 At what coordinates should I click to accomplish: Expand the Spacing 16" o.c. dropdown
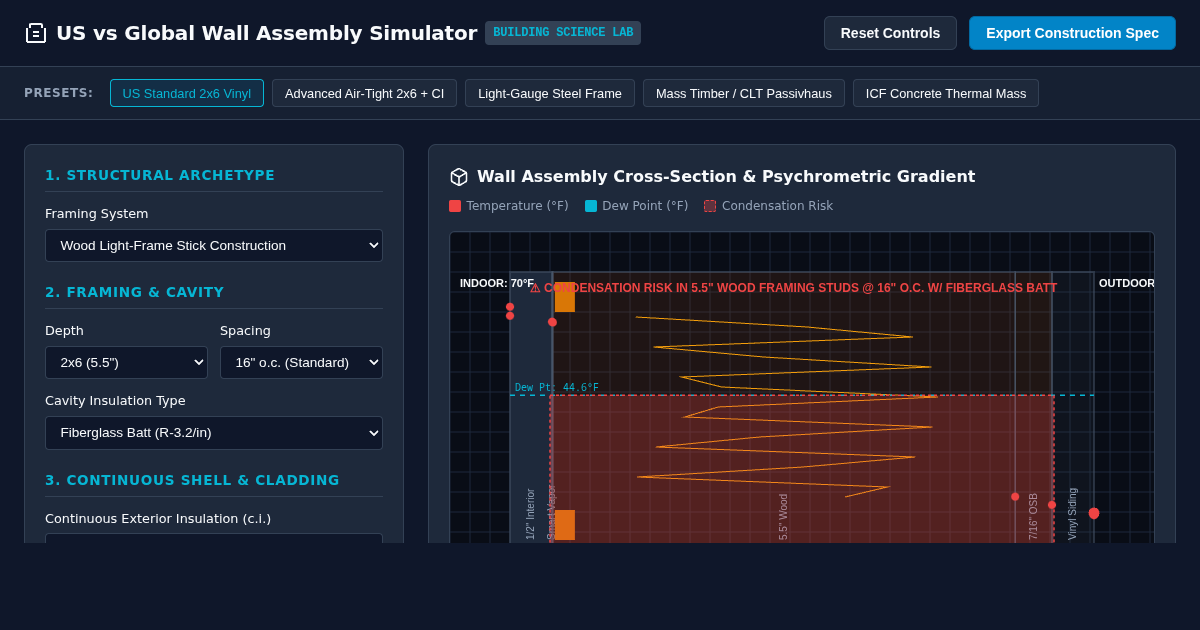(301, 362)
